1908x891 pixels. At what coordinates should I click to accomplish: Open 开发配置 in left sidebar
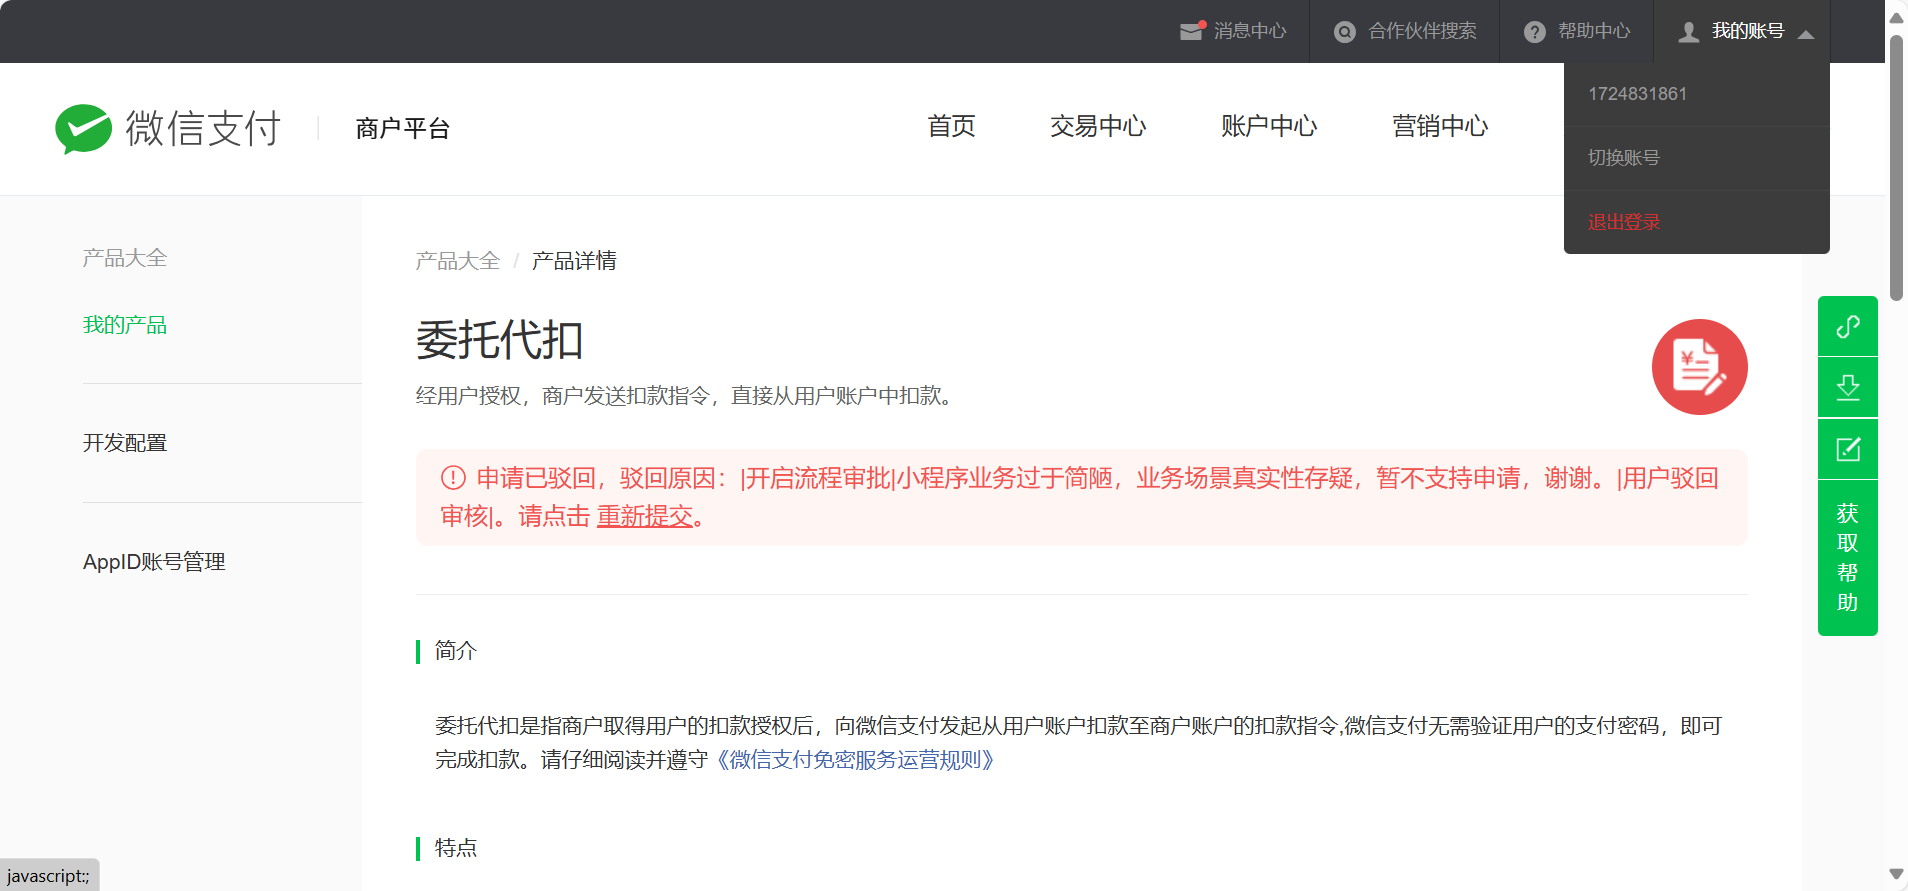[125, 443]
